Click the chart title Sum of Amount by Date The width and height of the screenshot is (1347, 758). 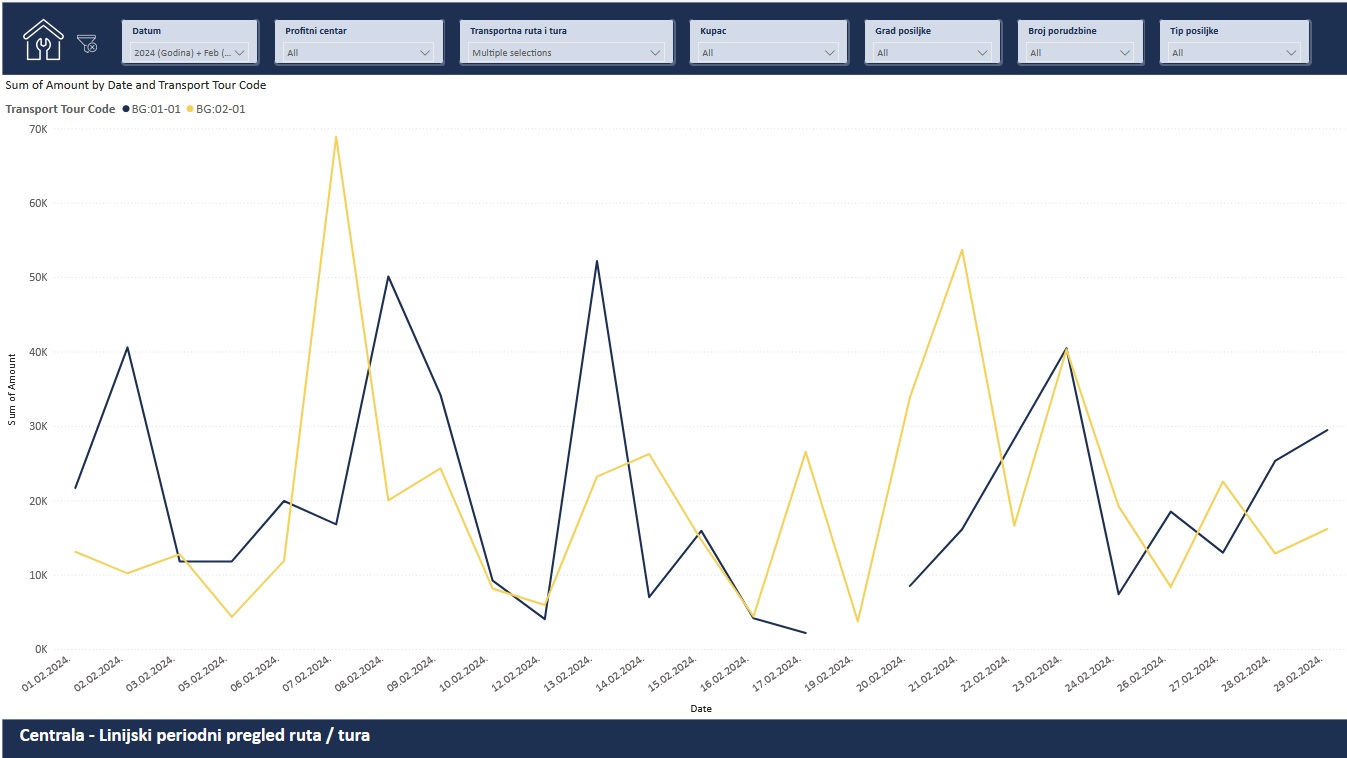click(x=136, y=85)
